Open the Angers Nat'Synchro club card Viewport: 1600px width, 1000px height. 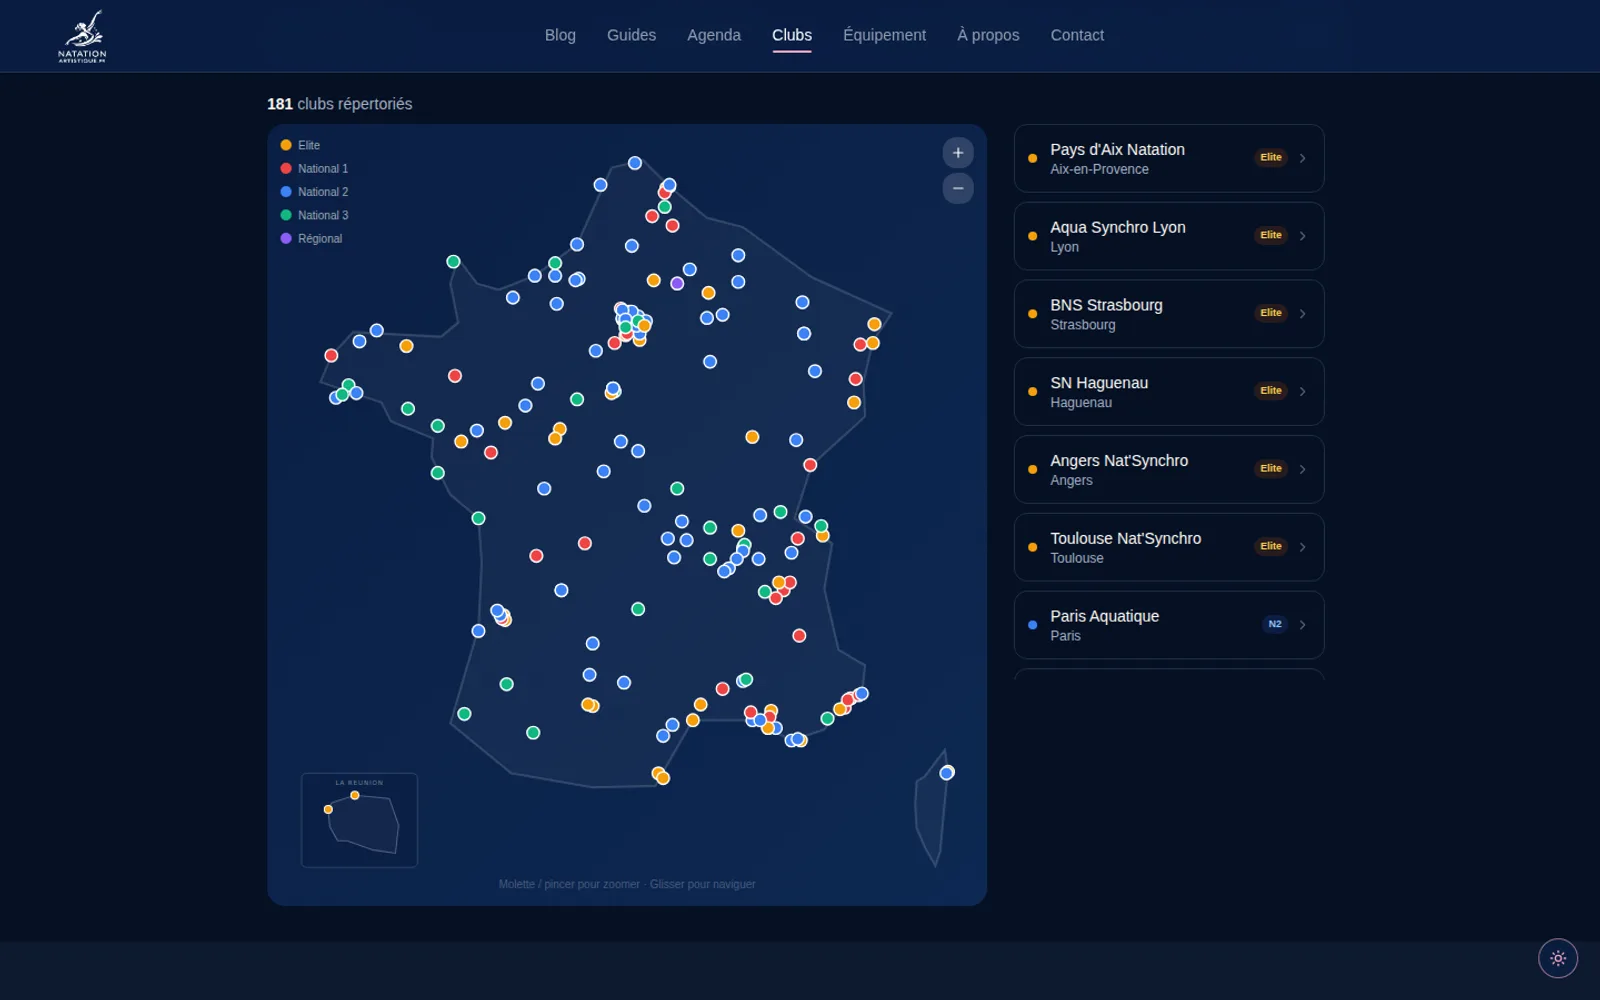coord(1169,470)
